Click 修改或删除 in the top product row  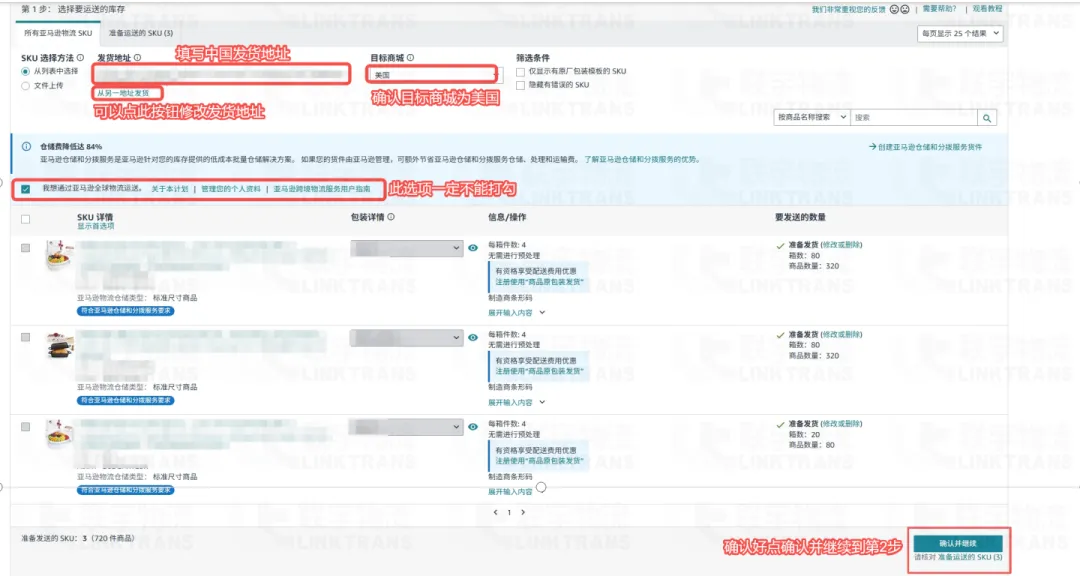(x=841, y=245)
